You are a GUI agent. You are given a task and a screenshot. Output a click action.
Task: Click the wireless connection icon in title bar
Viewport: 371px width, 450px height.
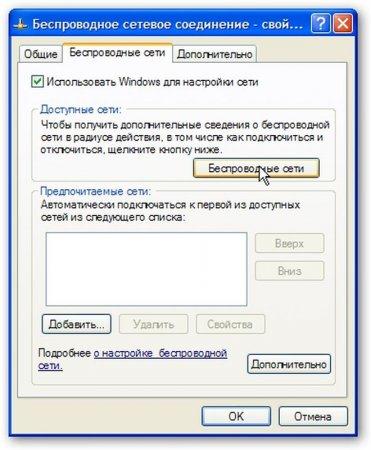[21, 25]
